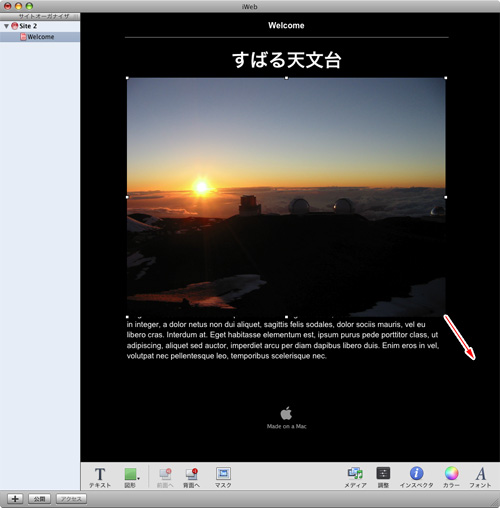The image size is (500, 508).
Task: Select Site 2 in site organizer
Action: click(x=28, y=26)
